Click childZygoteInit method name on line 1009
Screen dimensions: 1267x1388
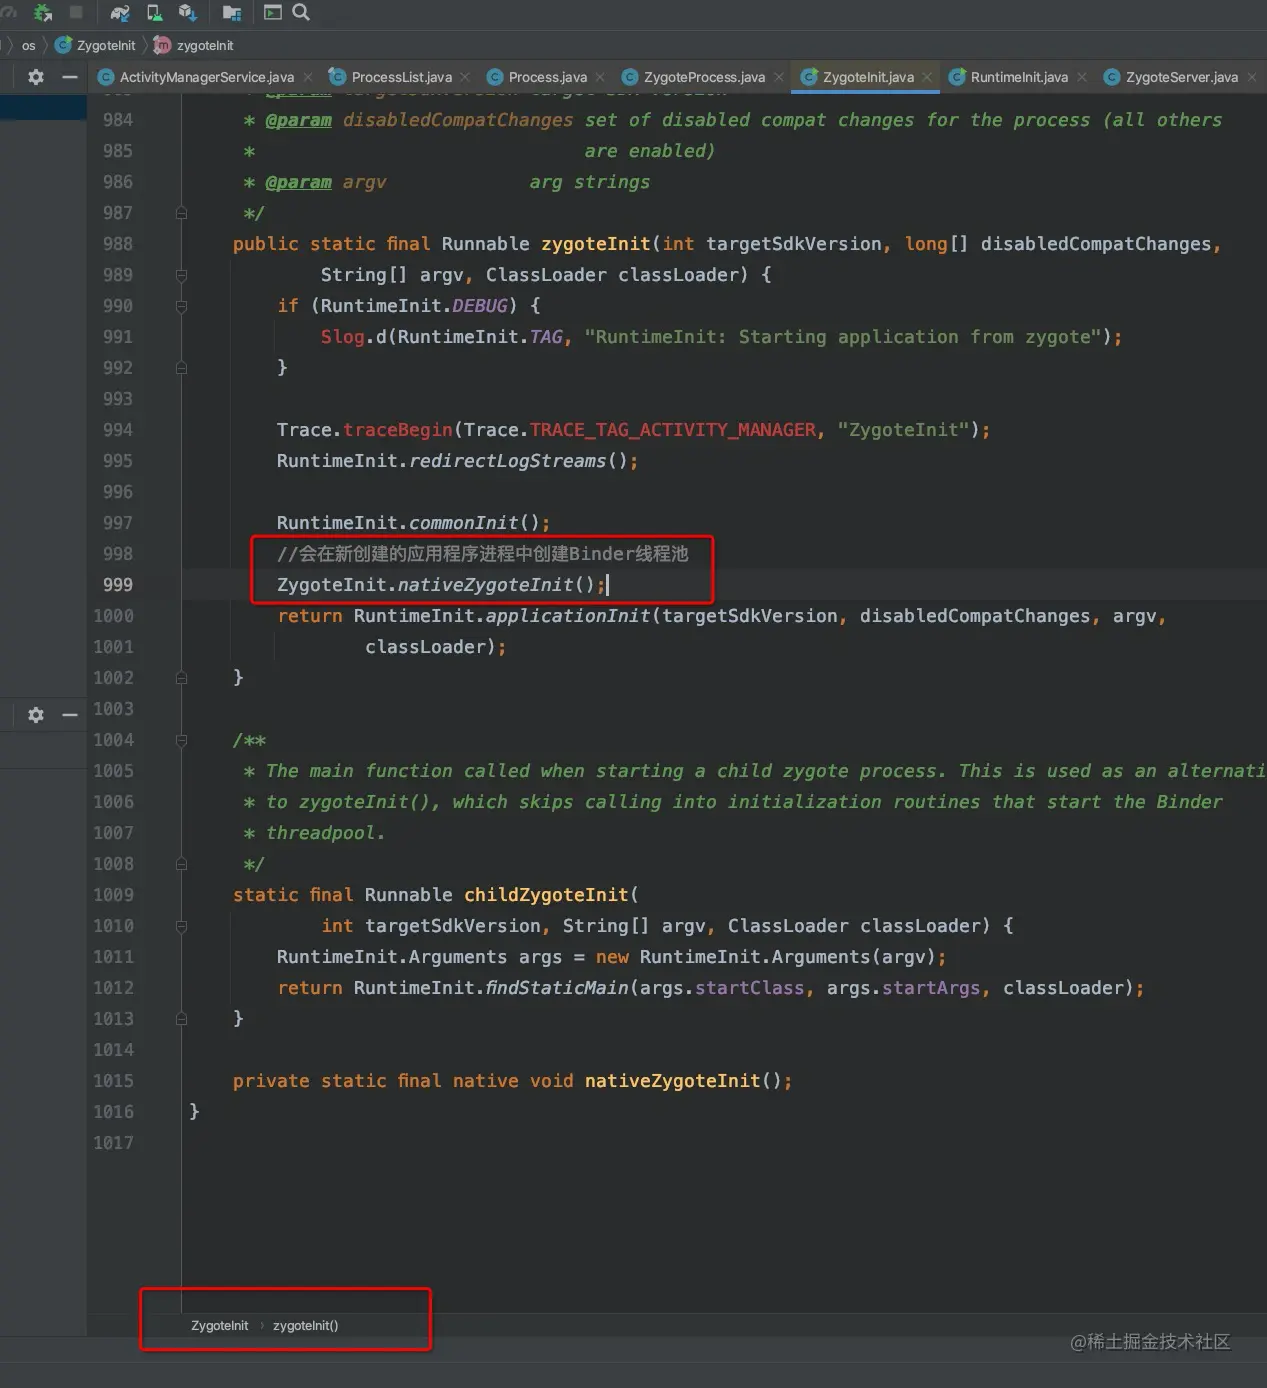[x=546, y=895]
